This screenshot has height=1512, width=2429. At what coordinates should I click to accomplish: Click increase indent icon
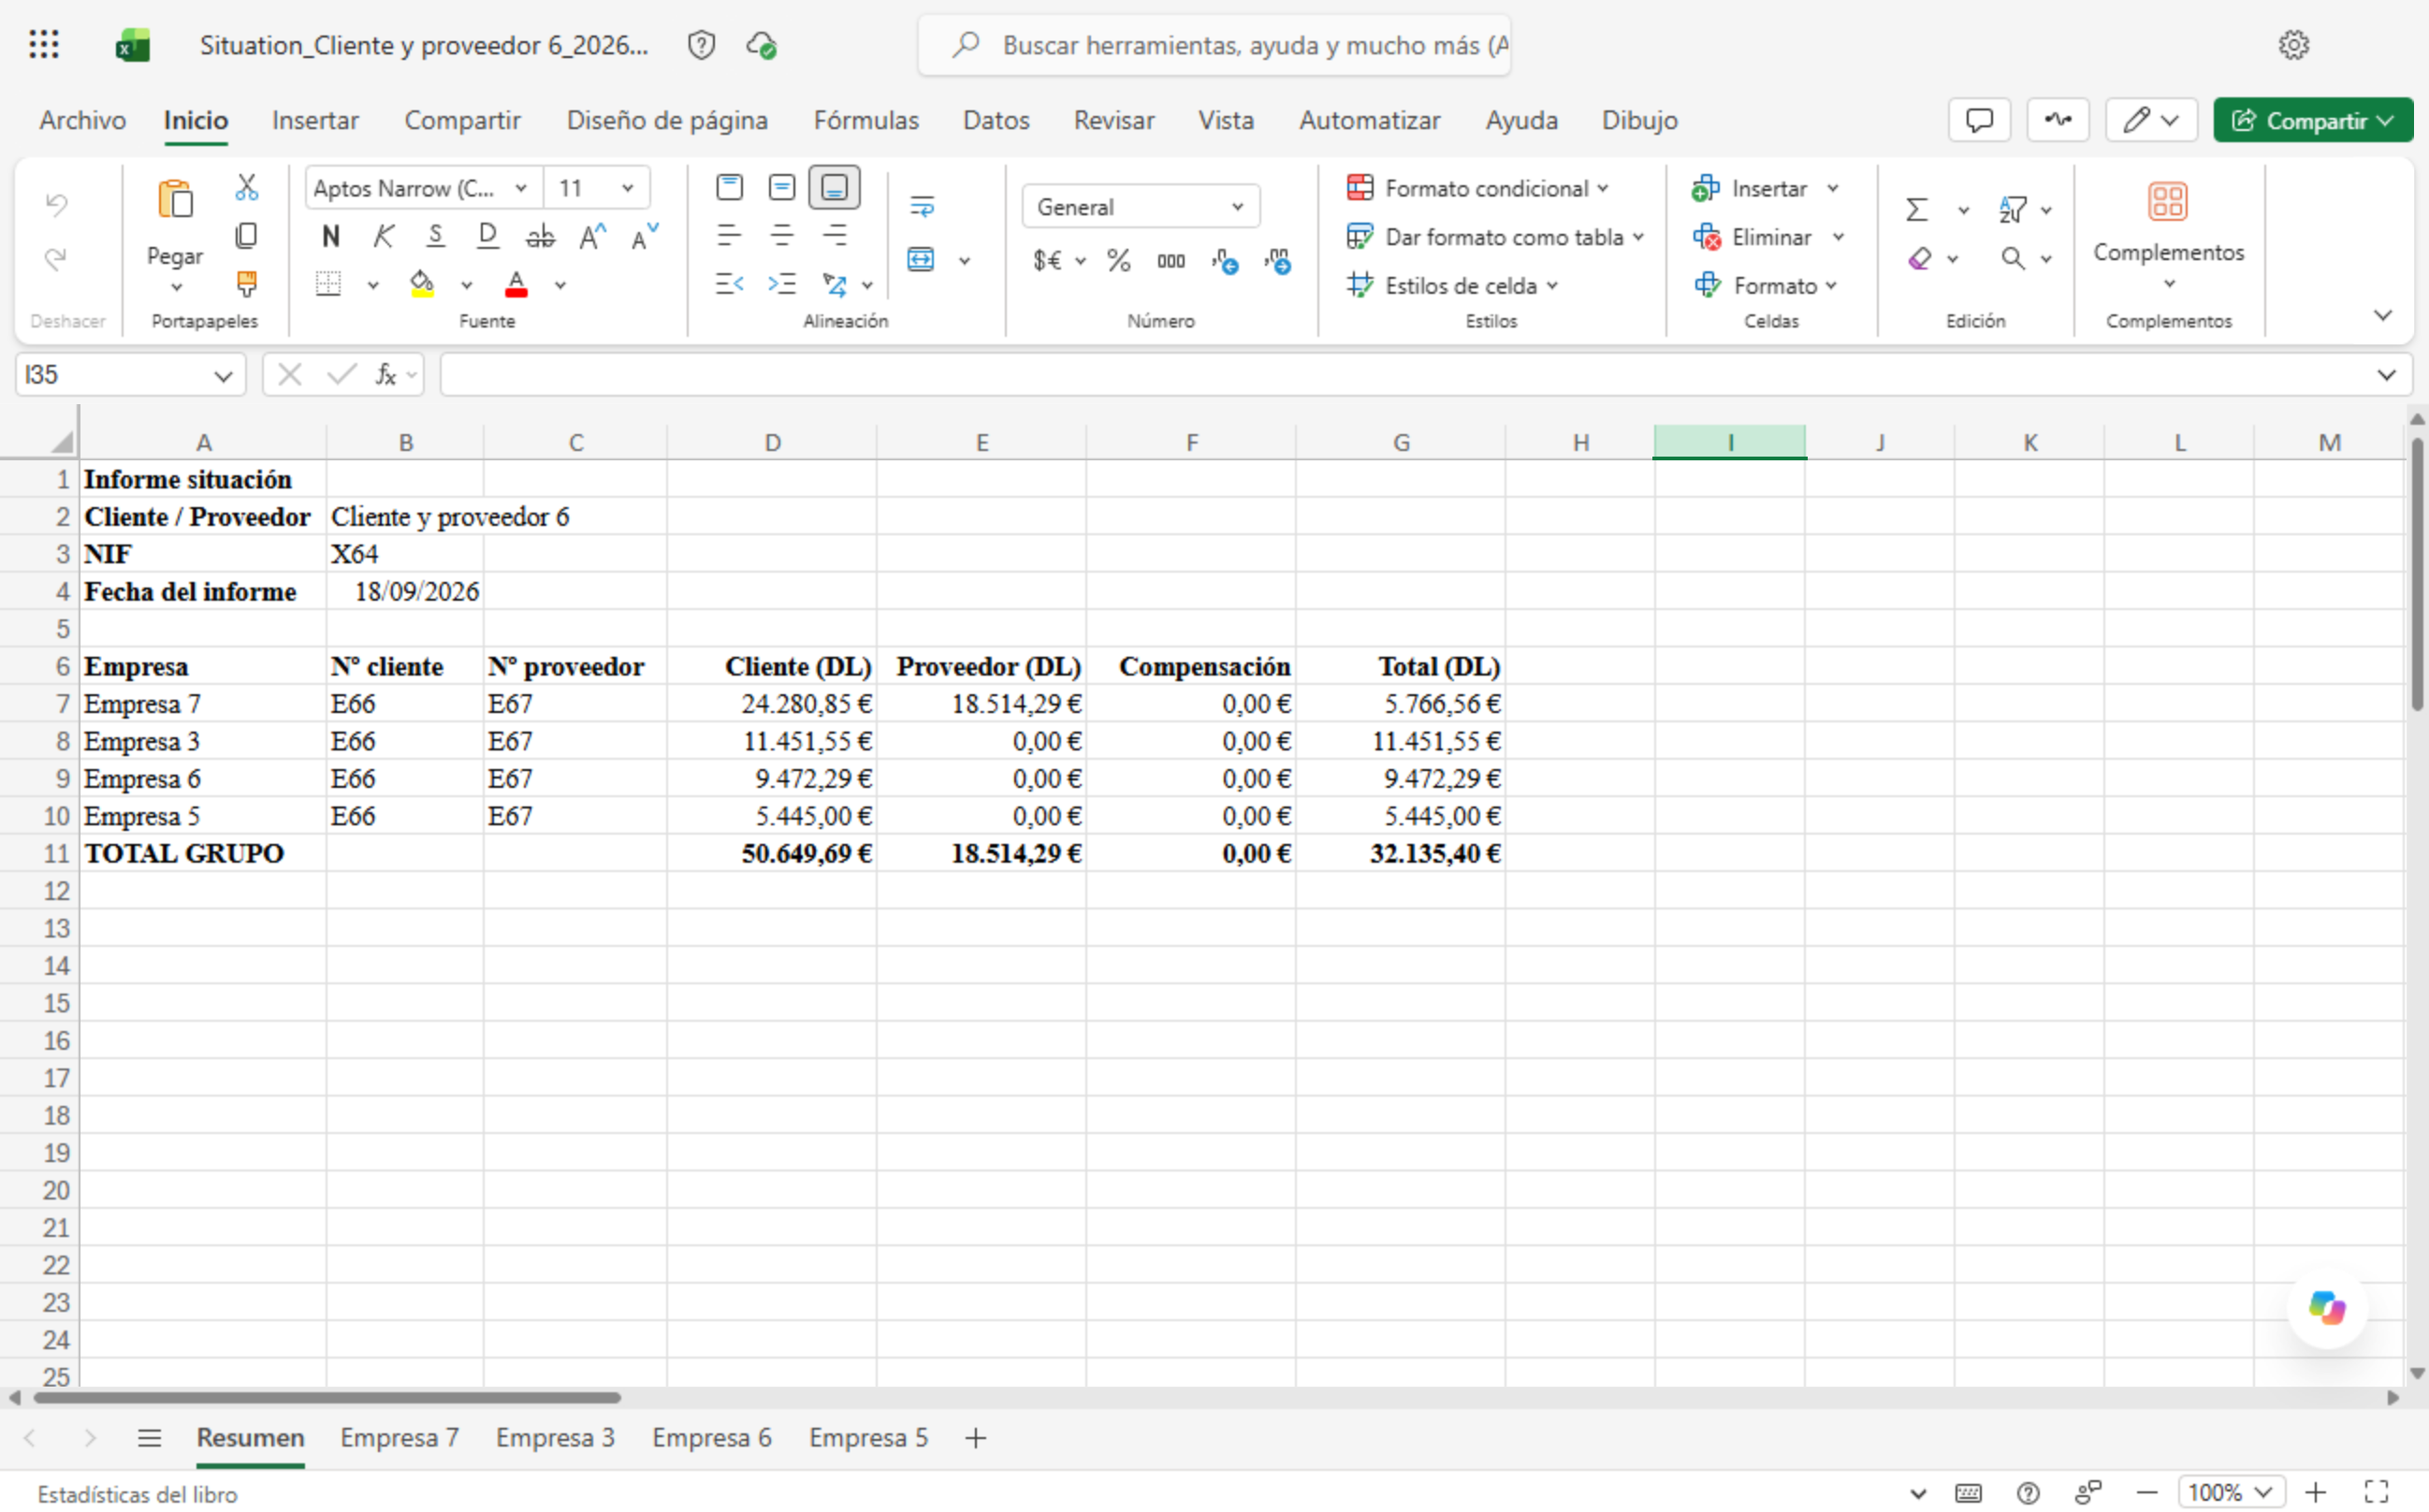pos(782,285)
